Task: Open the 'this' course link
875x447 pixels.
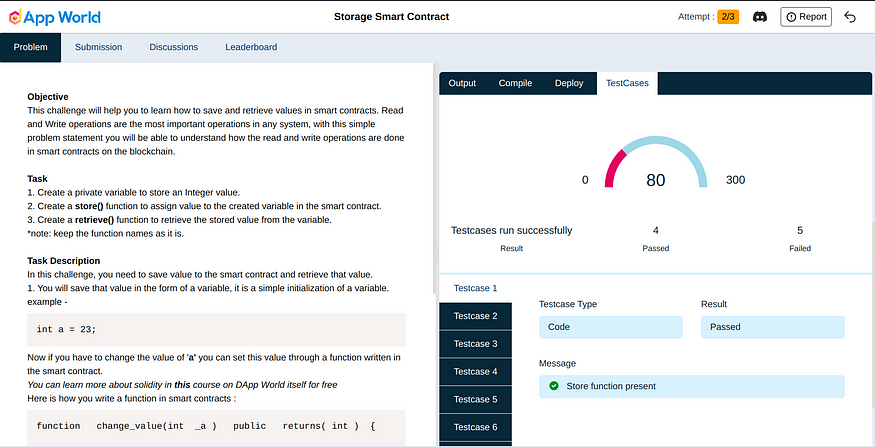Action: pyautogui.click(x=182, y=385)
